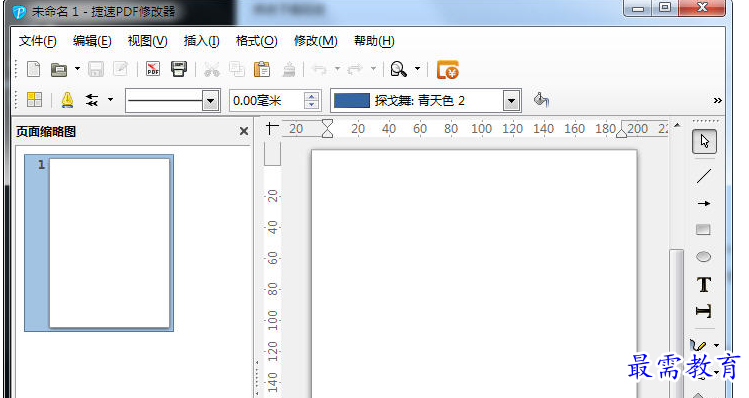Viewport: 749px width, 398px height.
Task: Click the arrow style icon
Action: tap(92, 100)
